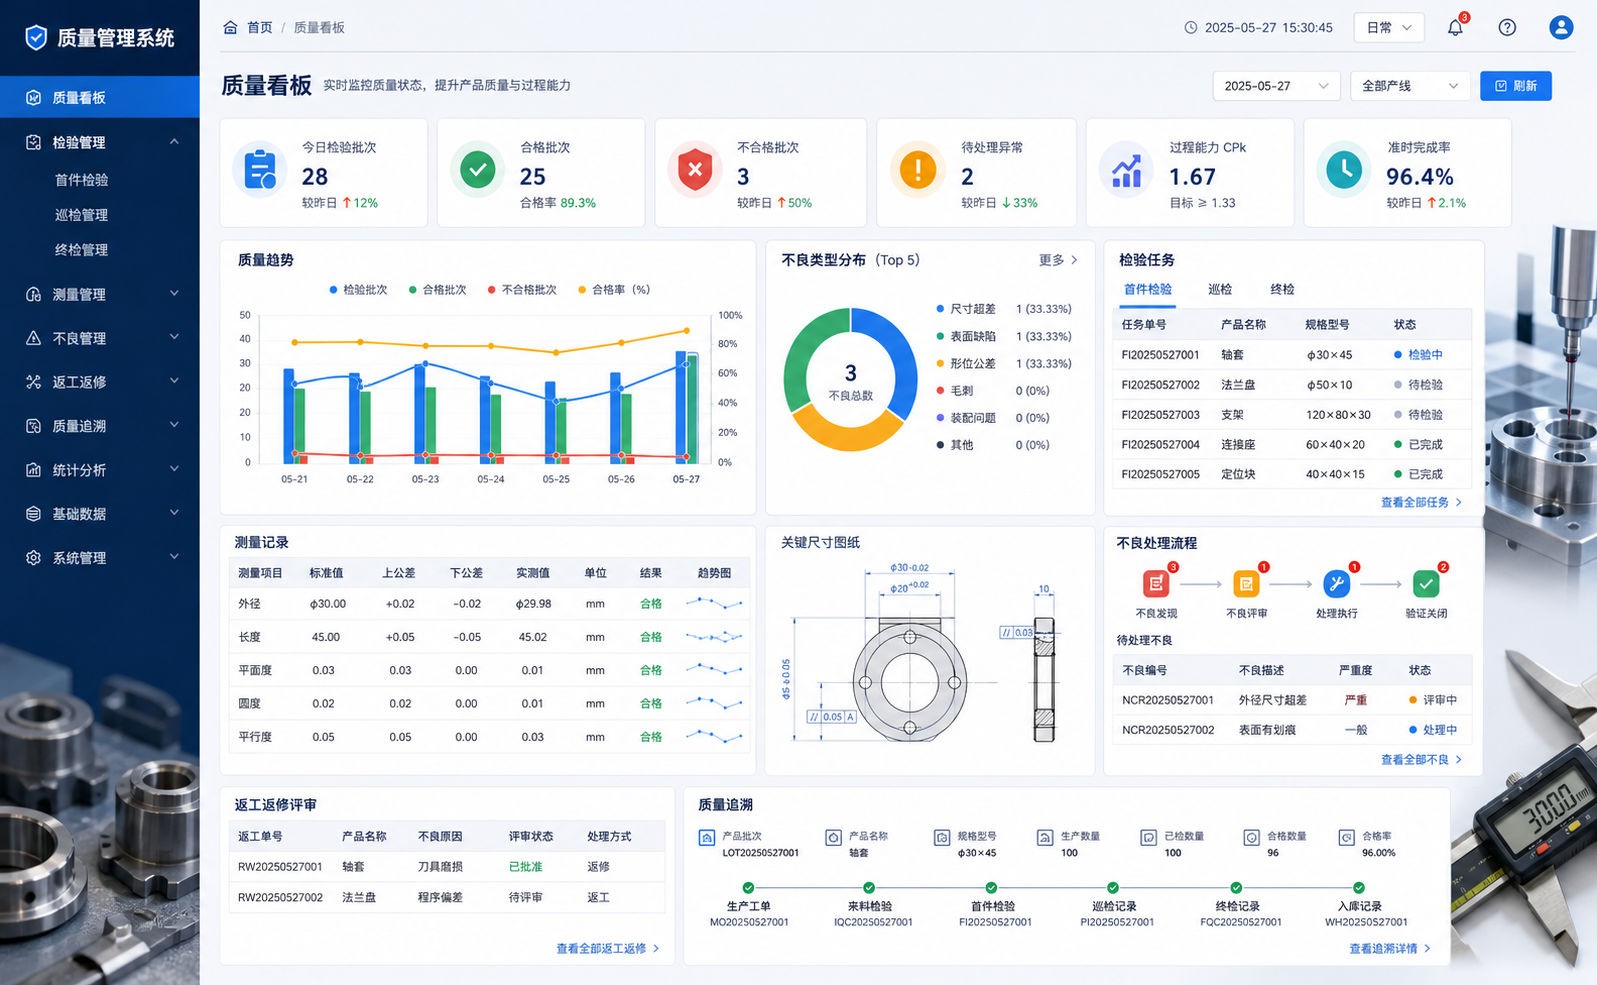Open the 查看全部任务 link
1597x985 pixels.
click(1421, 502)
